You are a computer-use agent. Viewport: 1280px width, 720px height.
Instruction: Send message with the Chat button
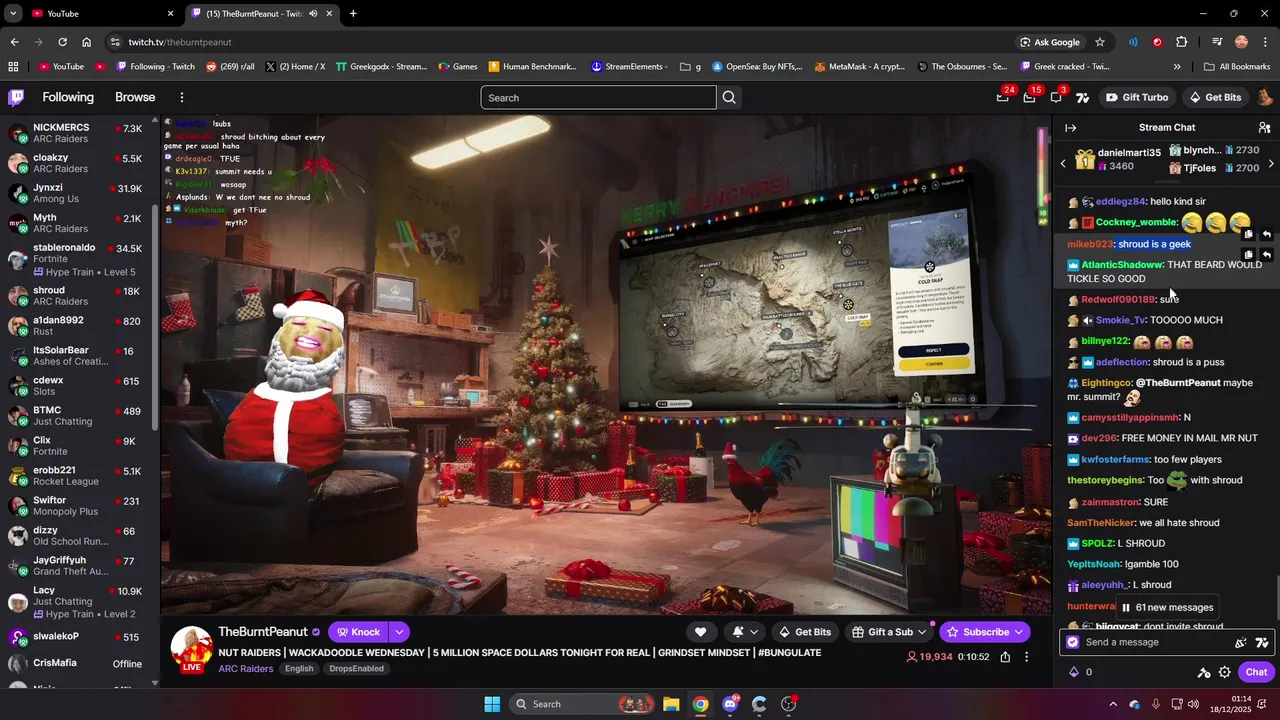pyautogui.click(x=1256, y=672)
